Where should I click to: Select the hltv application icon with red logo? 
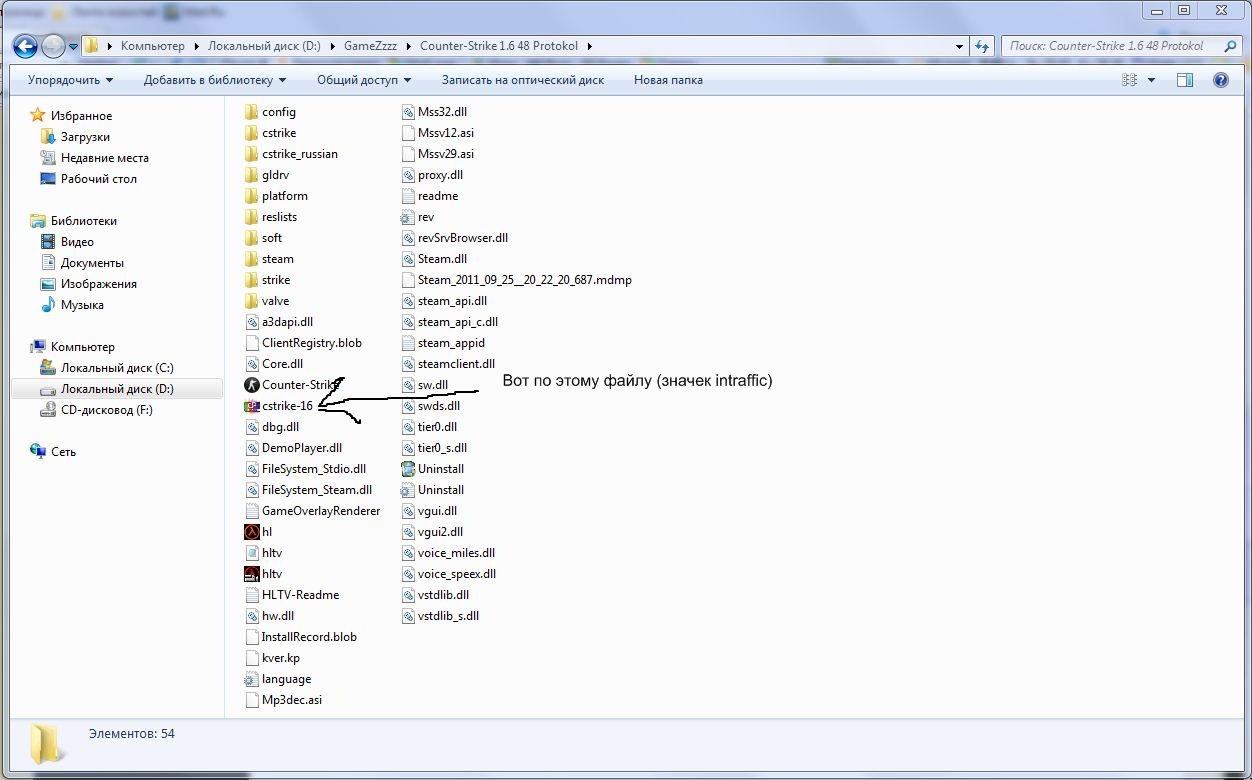(x=252, y=574)
